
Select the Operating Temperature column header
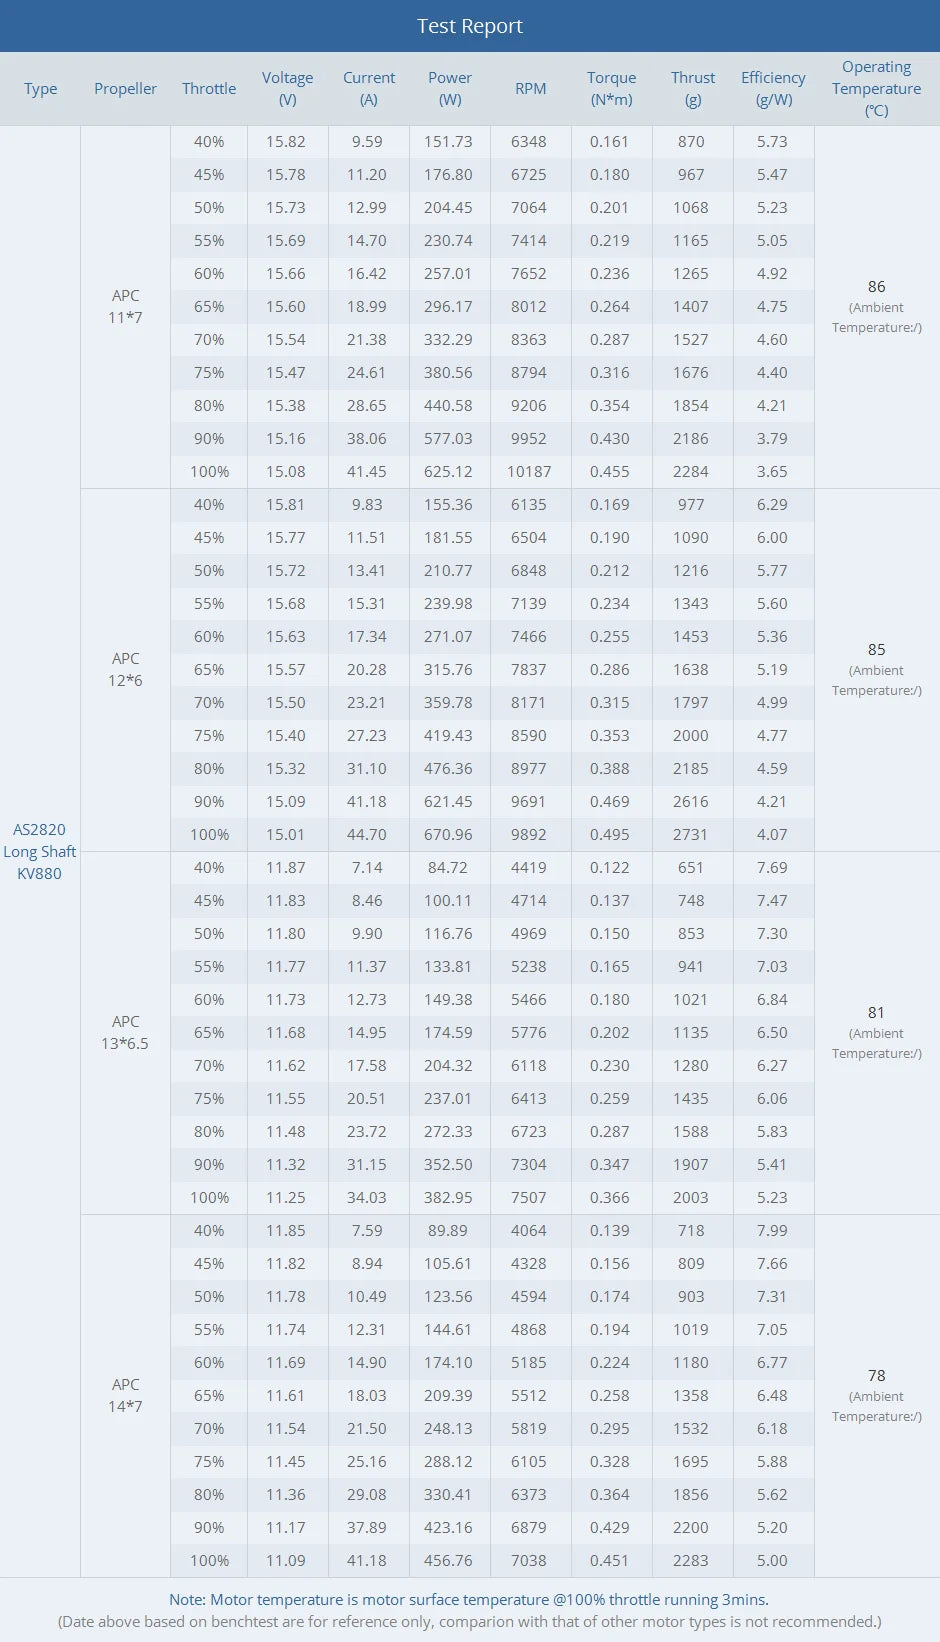[x=876, y=89]
